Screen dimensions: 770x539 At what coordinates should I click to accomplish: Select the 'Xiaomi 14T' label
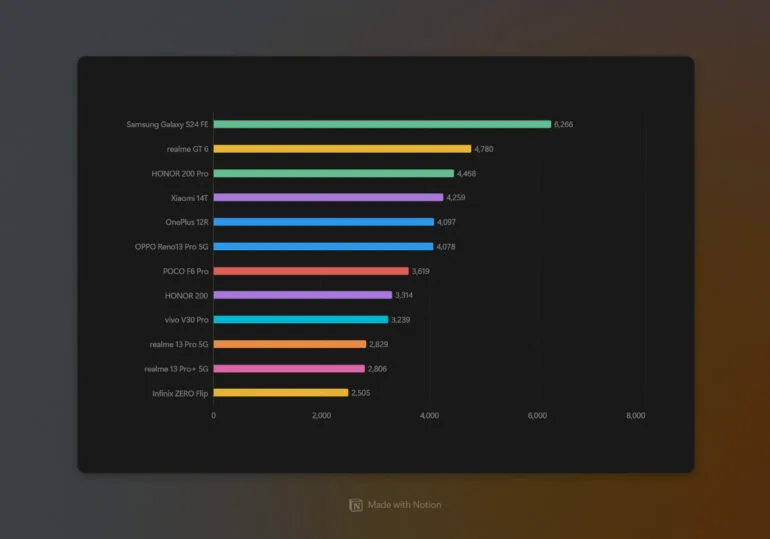(x=190, y=198)
